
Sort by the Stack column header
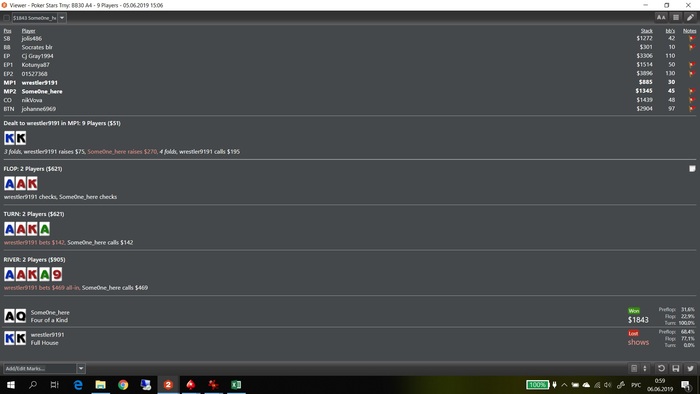(x=646, y=31)
